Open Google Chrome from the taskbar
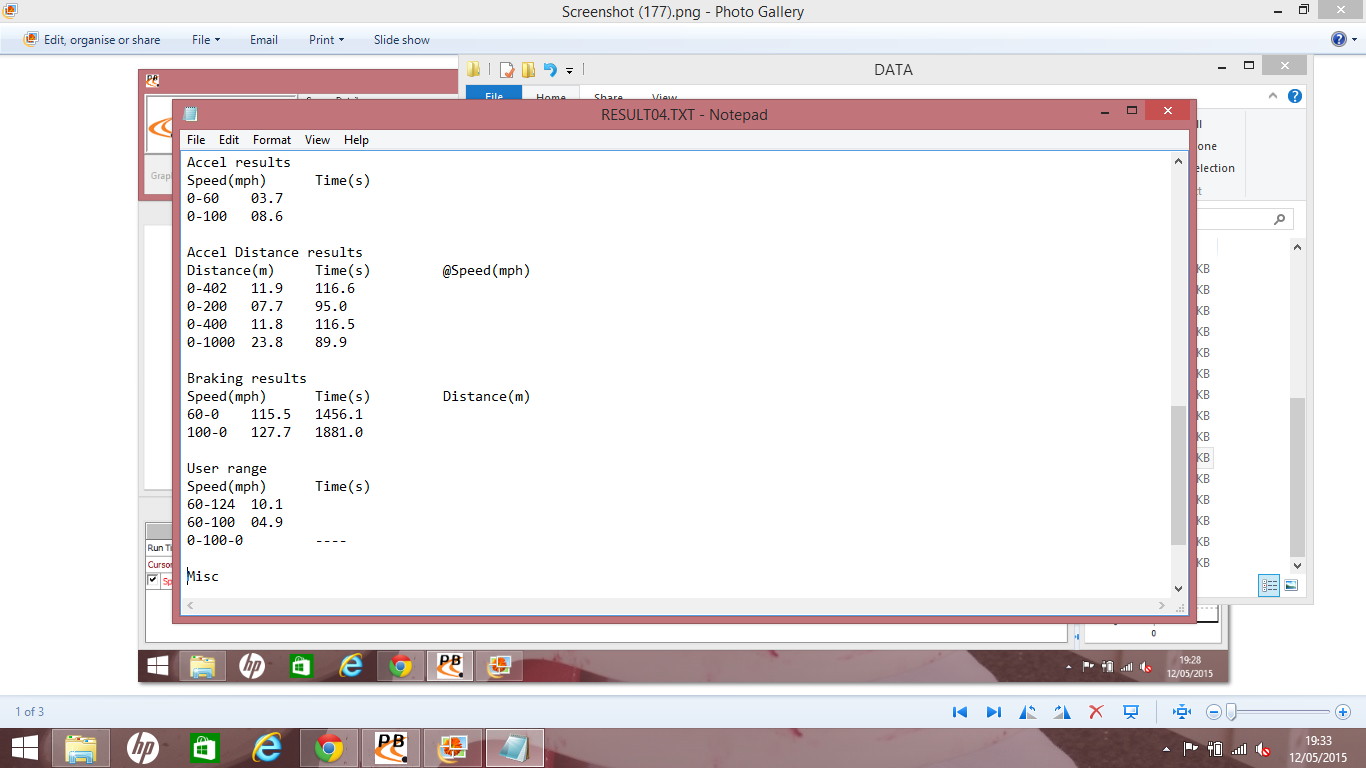The width and height of the screenshot is (1366, 768). pos(330,747)
